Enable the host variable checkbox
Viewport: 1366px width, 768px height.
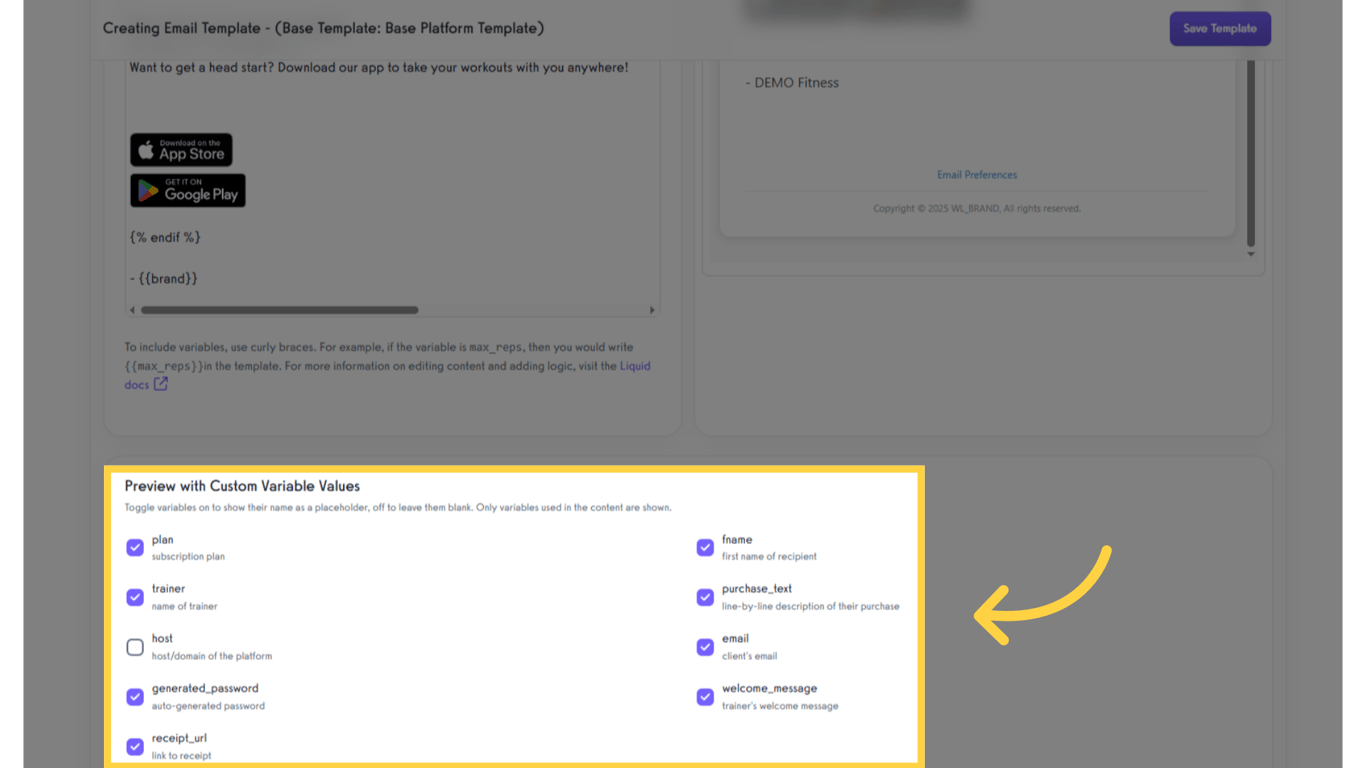point(135,647)
